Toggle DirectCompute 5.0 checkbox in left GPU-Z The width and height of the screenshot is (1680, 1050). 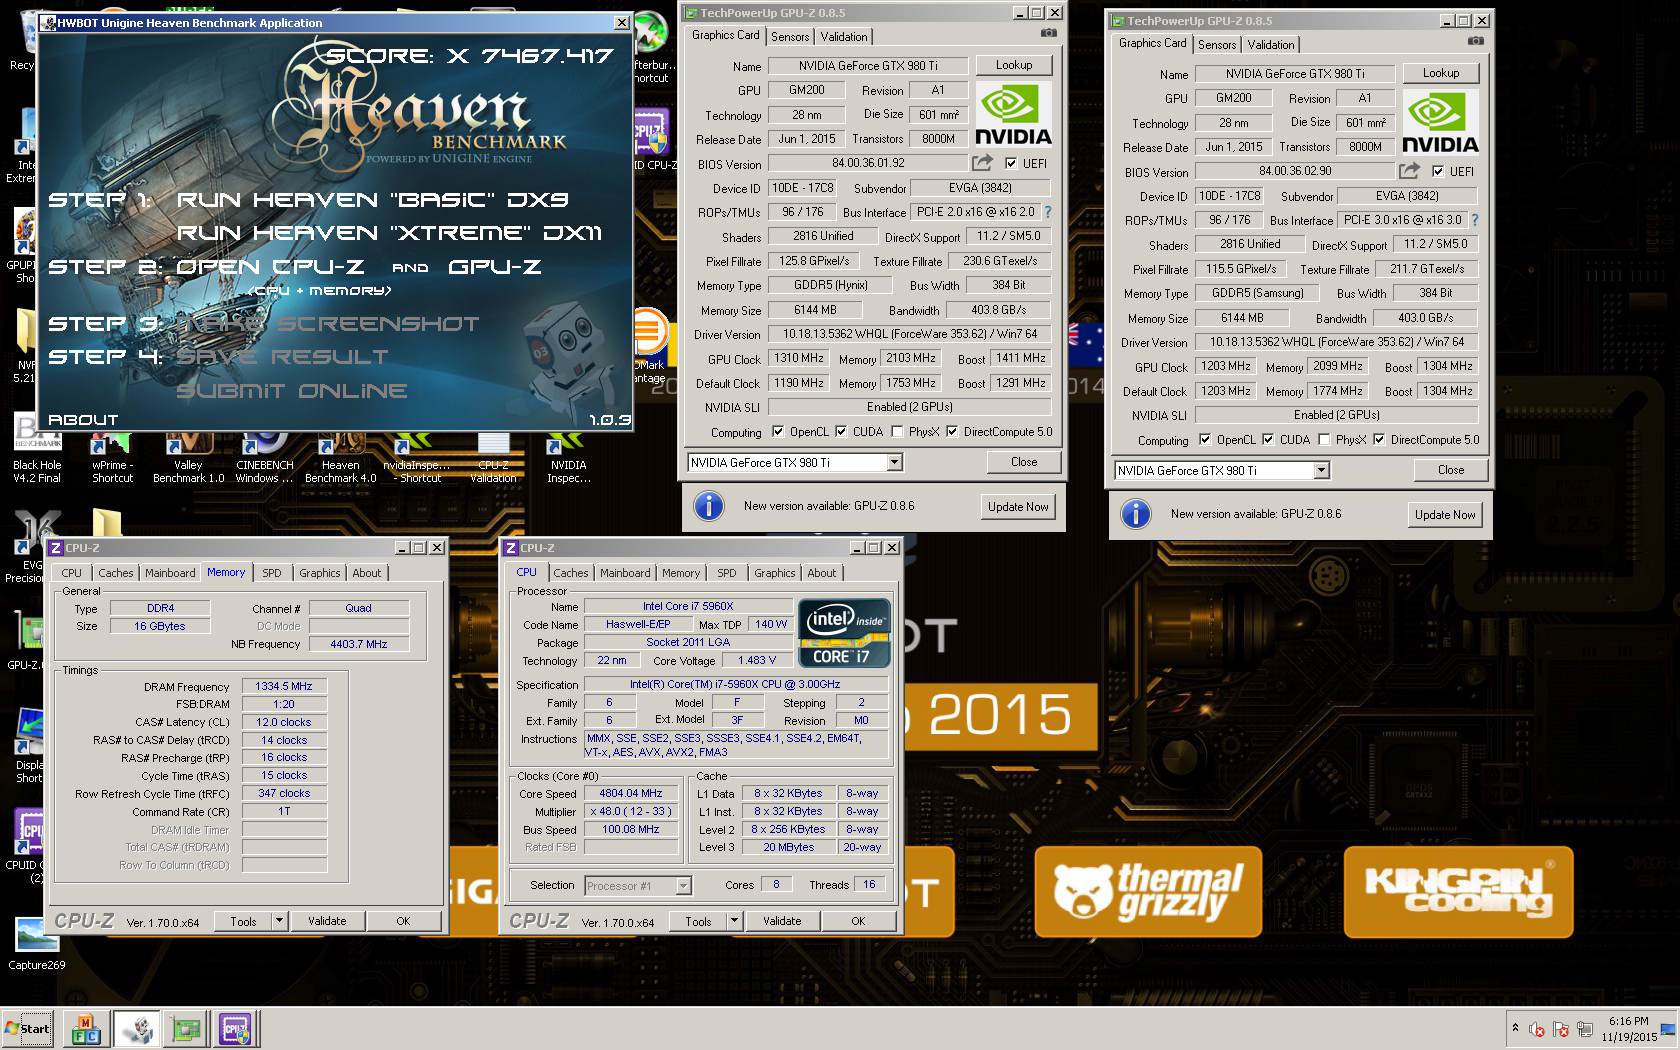click(x=952, y=432)
